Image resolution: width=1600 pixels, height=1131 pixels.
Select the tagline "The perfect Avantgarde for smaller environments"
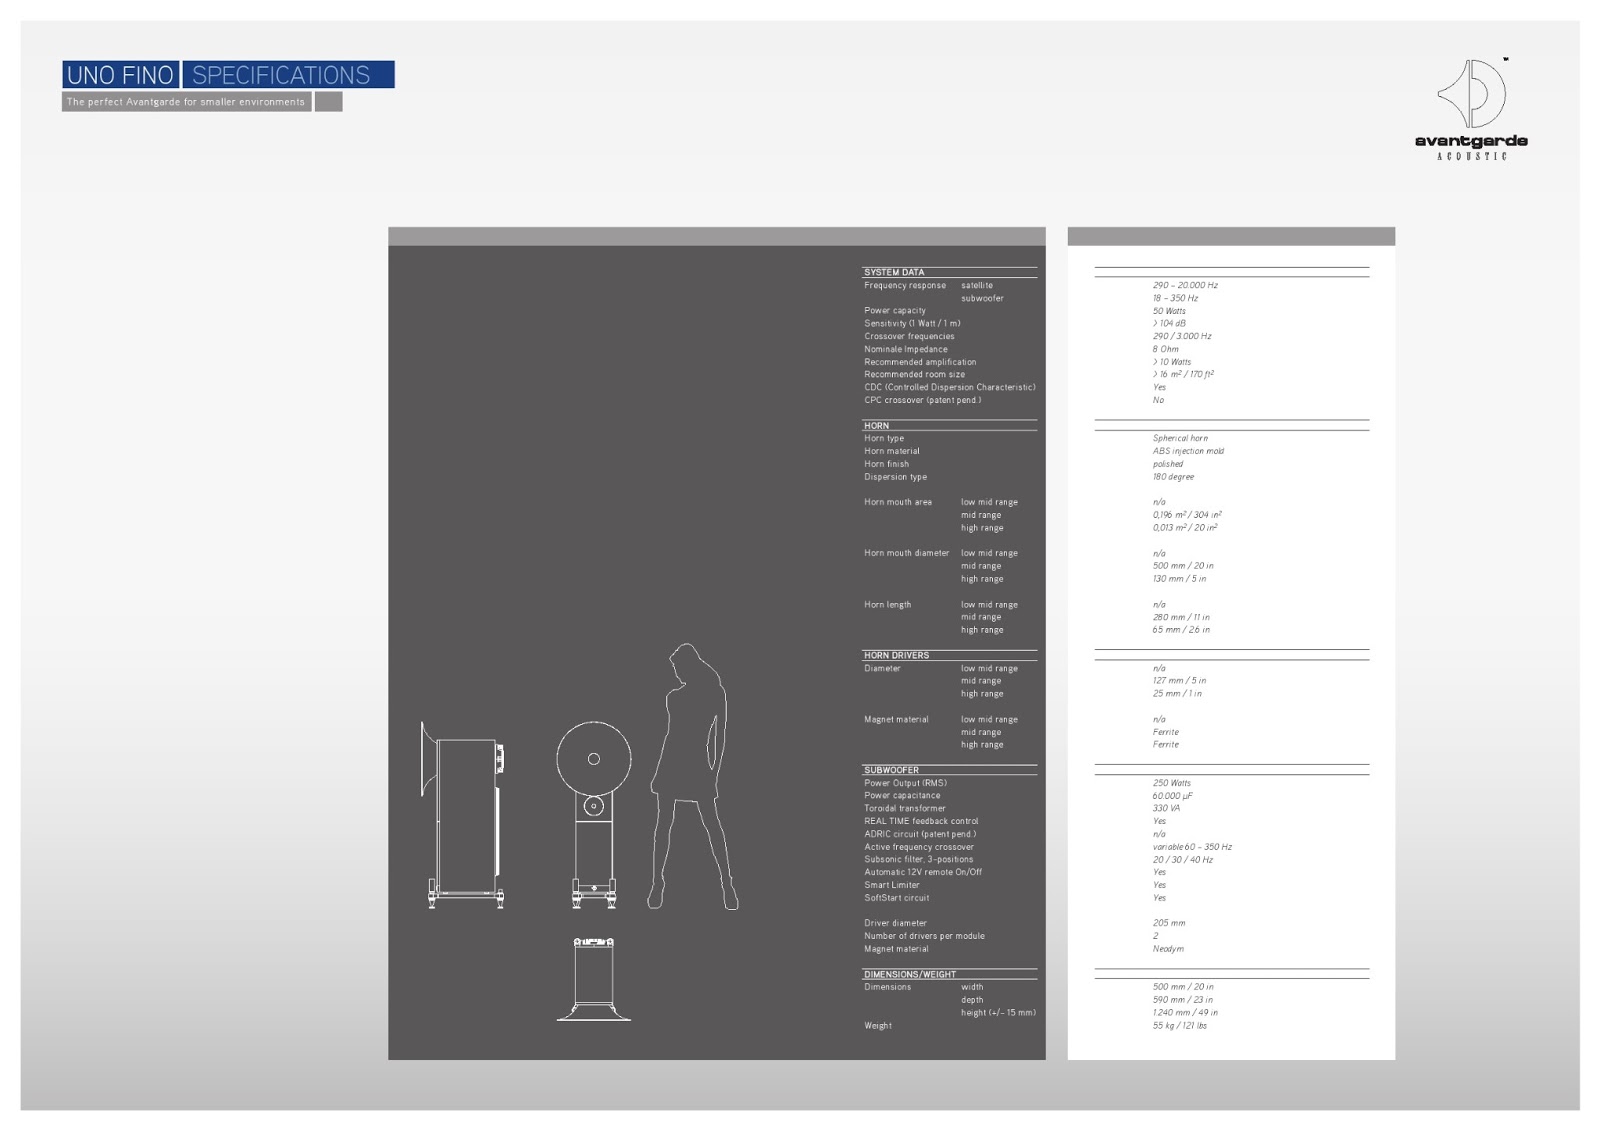point(186,102)
